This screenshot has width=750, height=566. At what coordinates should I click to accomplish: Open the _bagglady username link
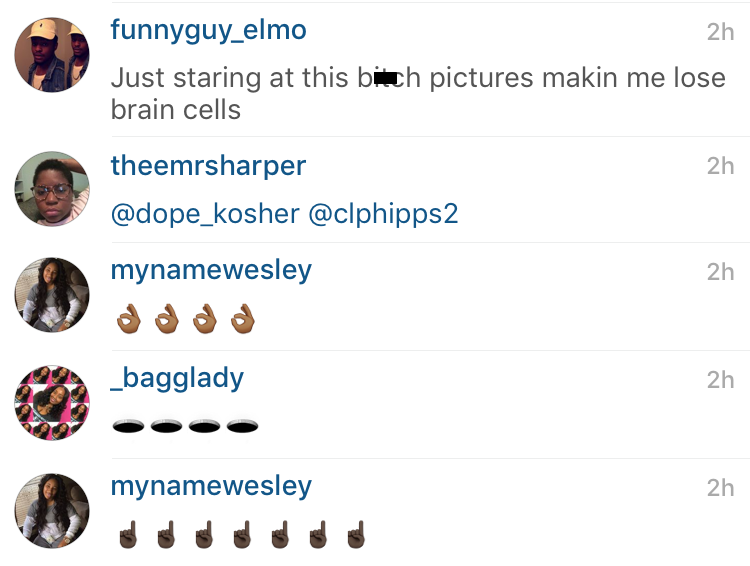177,379
